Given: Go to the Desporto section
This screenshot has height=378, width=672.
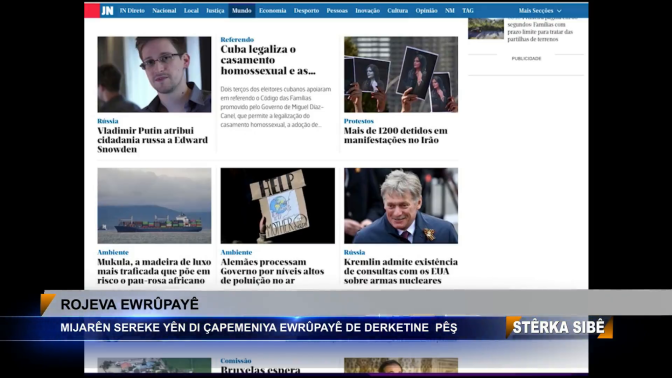Looking at the screenshot, I should click(x=306, y=11).
